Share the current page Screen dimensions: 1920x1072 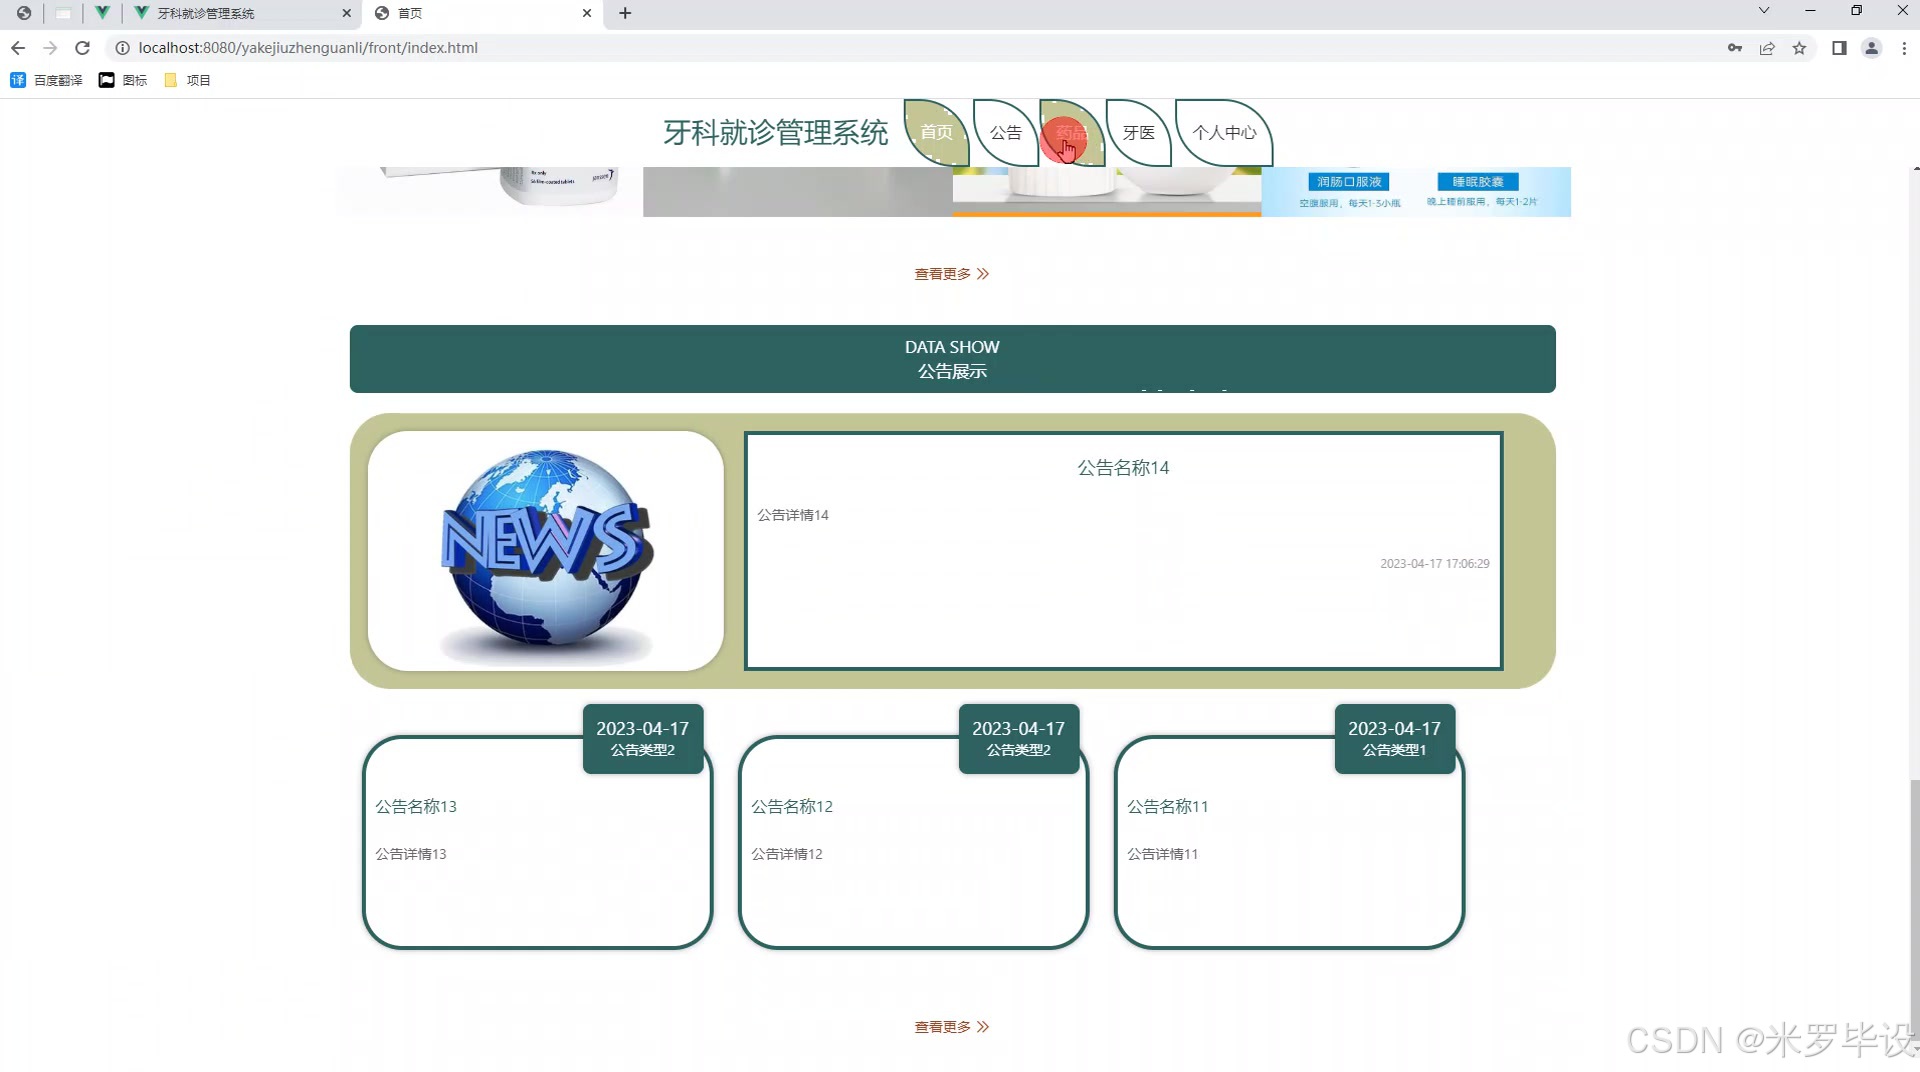tap(1767, 47)
